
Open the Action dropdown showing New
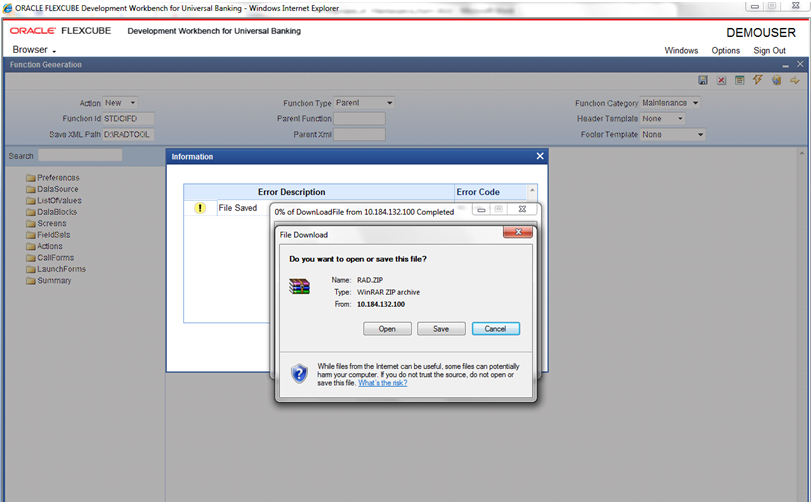[x=120, y=103]
